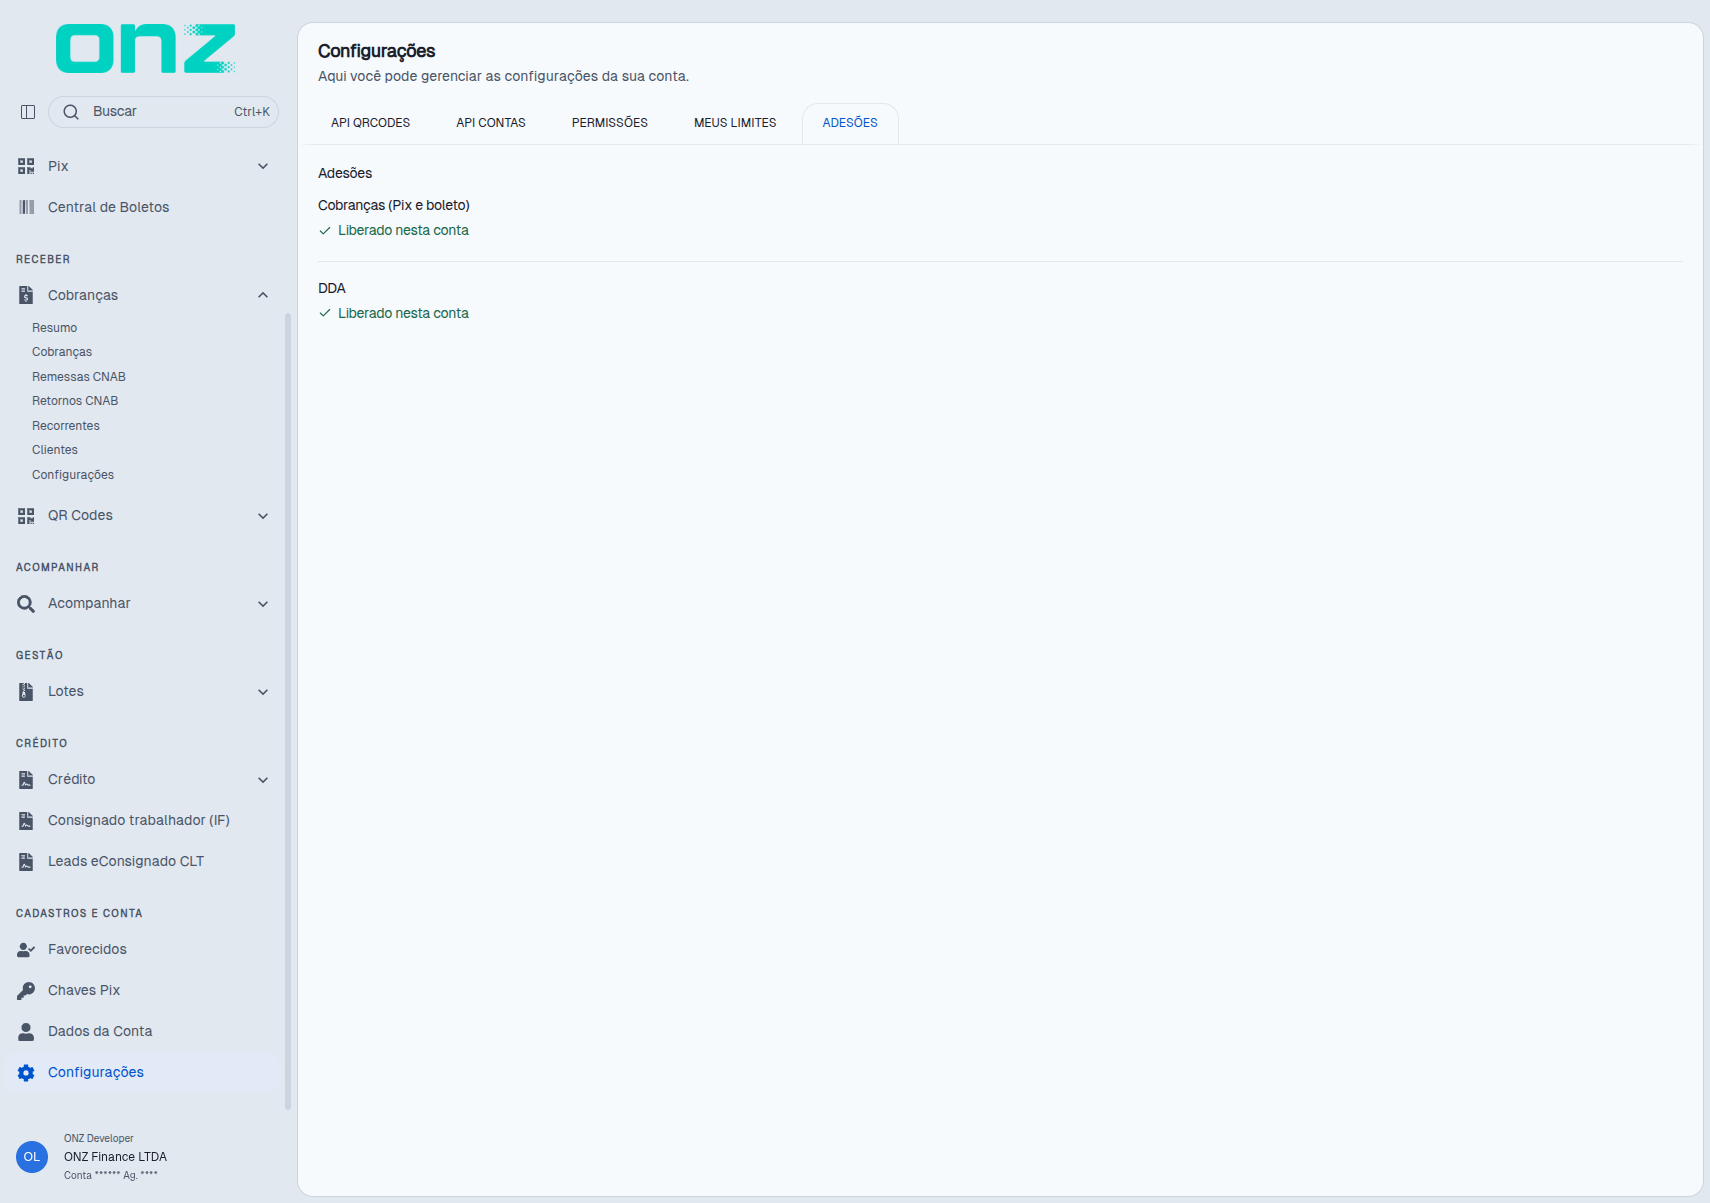Image resolution: width=1710 pixels, height=1203 pixels.
Task: Click the Leads eConsignado CLT icon
Action: click(x=26, y=862)
